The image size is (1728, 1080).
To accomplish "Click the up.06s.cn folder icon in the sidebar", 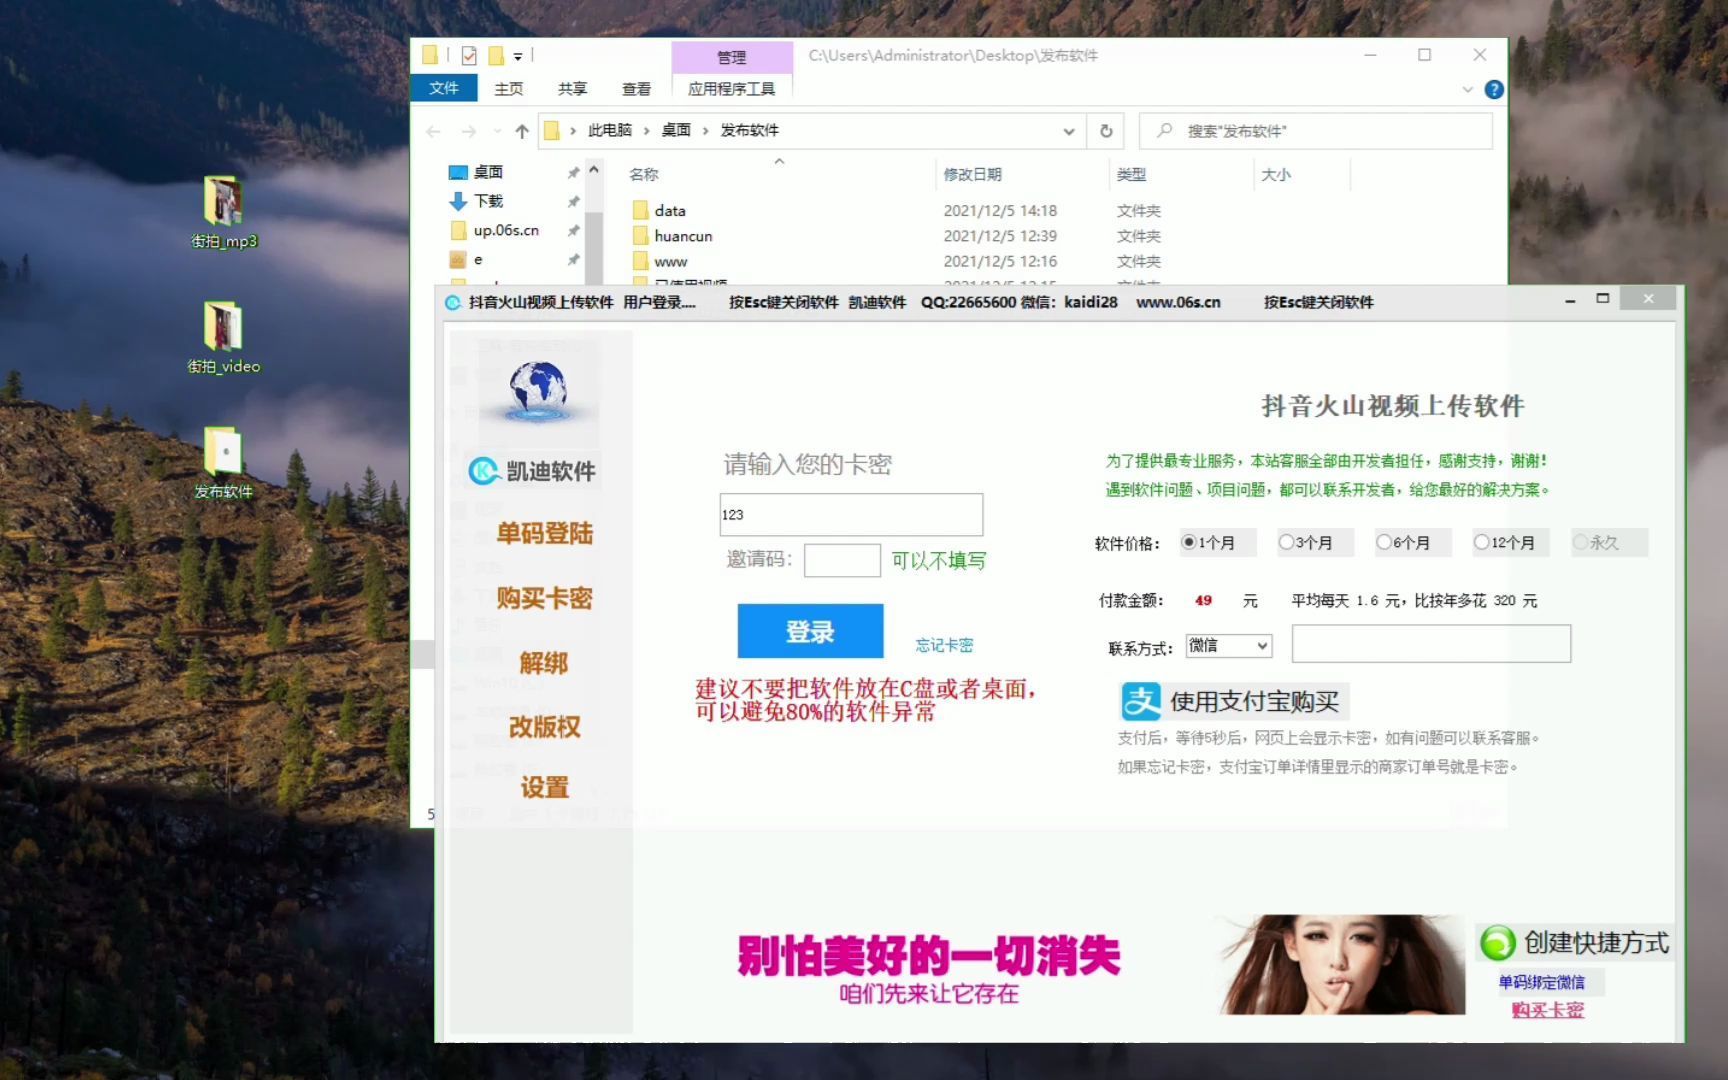I will (x=458, y=230).
